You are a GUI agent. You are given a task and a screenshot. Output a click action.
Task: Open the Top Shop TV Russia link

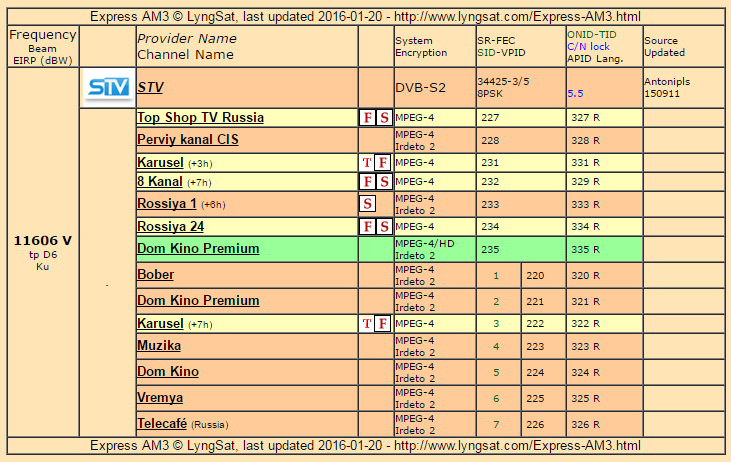(x=200, y=117)
